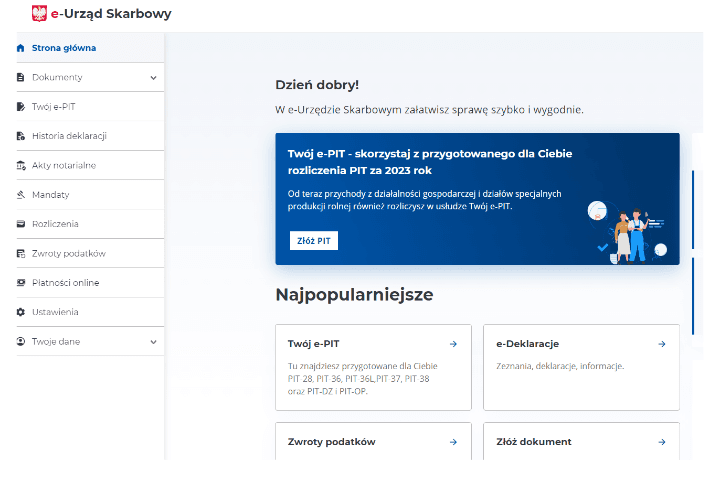
Task: Open the Mandaty menu item
Action: [x=50, y=195]
